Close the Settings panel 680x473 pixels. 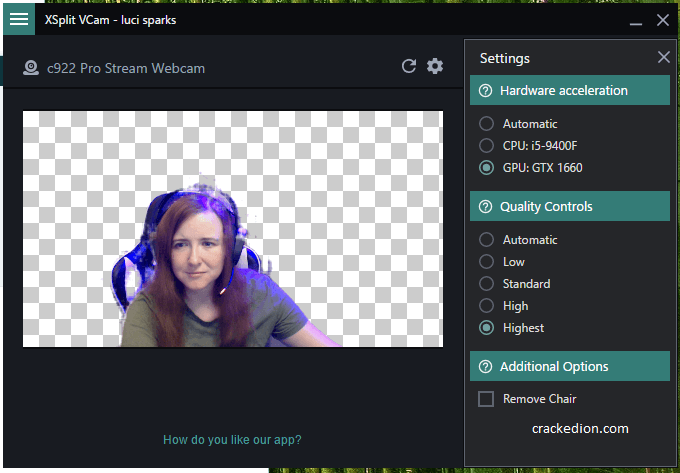pos(664,57)
